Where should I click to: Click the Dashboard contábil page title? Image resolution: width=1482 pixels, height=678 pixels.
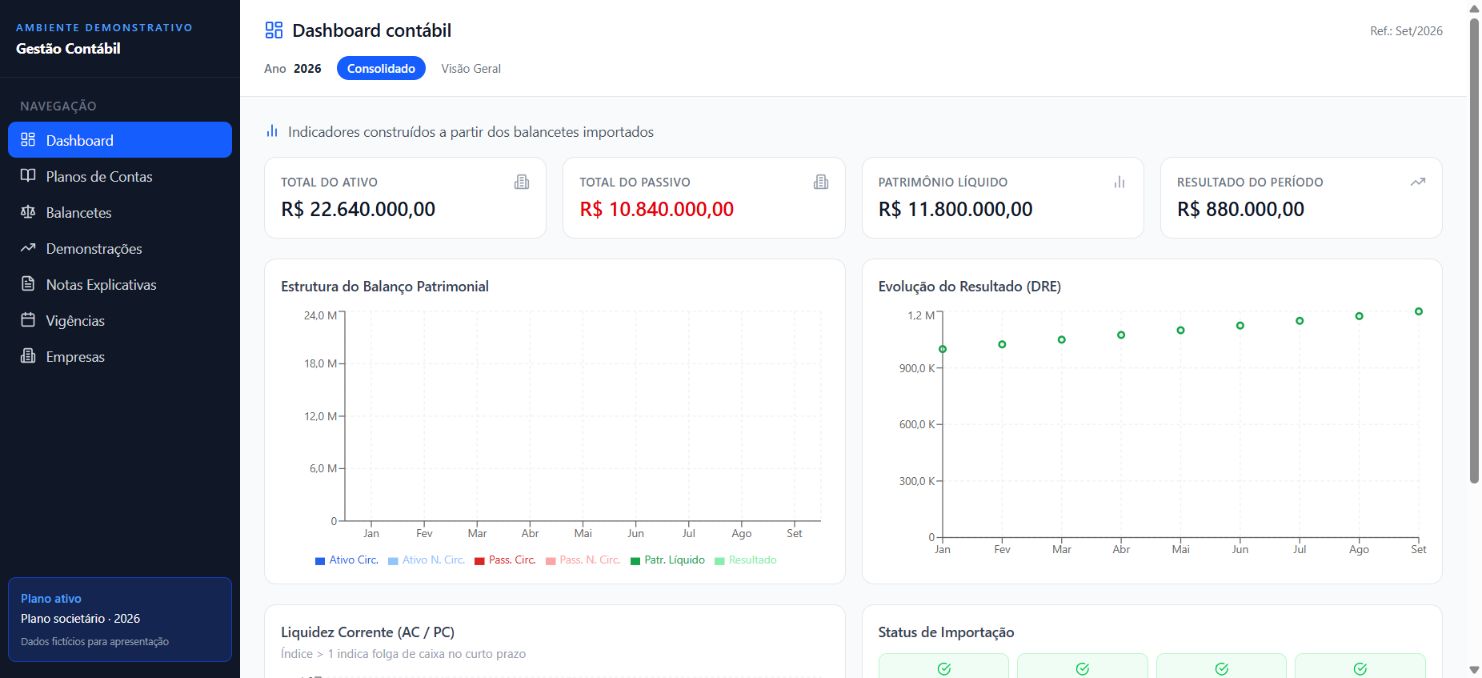tap(372, 31)
